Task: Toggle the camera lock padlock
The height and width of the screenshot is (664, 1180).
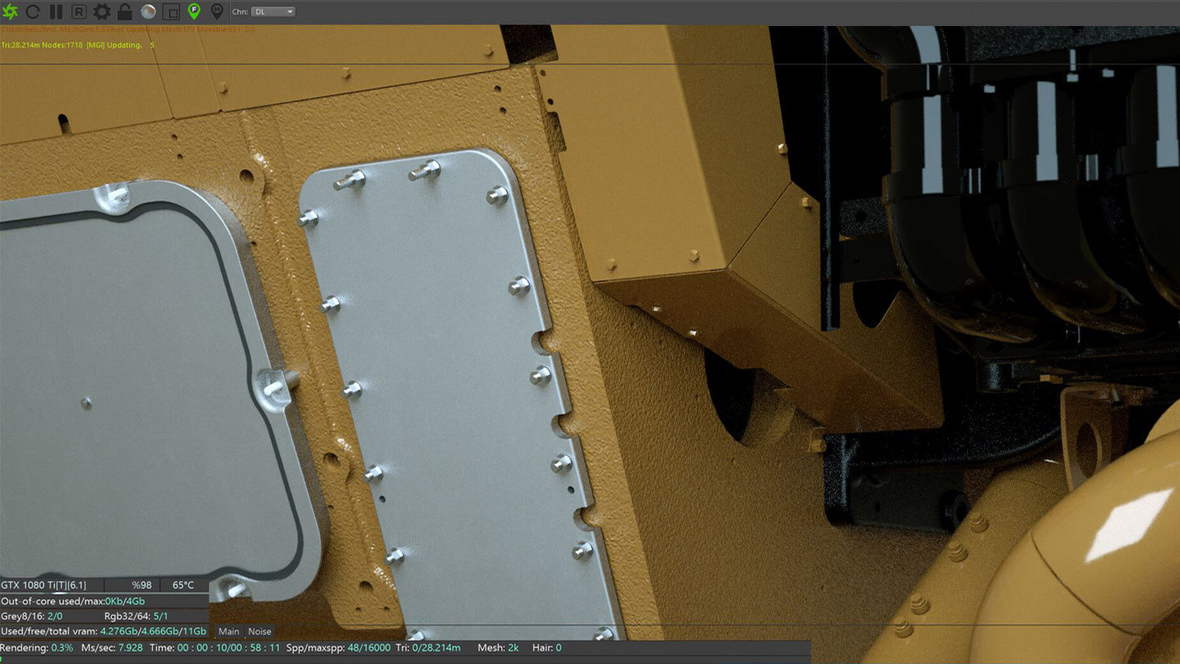Action: tap(124, 12)
